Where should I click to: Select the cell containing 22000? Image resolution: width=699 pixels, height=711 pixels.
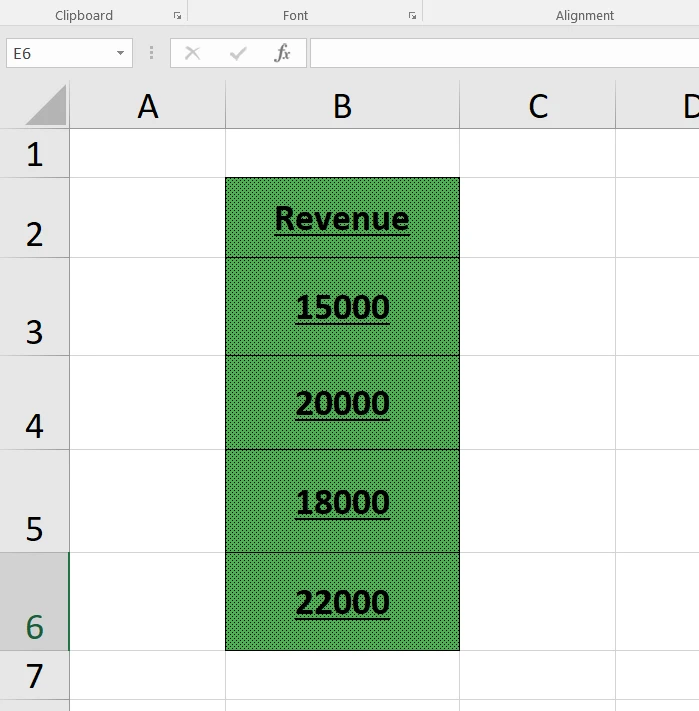pos(342,602)
